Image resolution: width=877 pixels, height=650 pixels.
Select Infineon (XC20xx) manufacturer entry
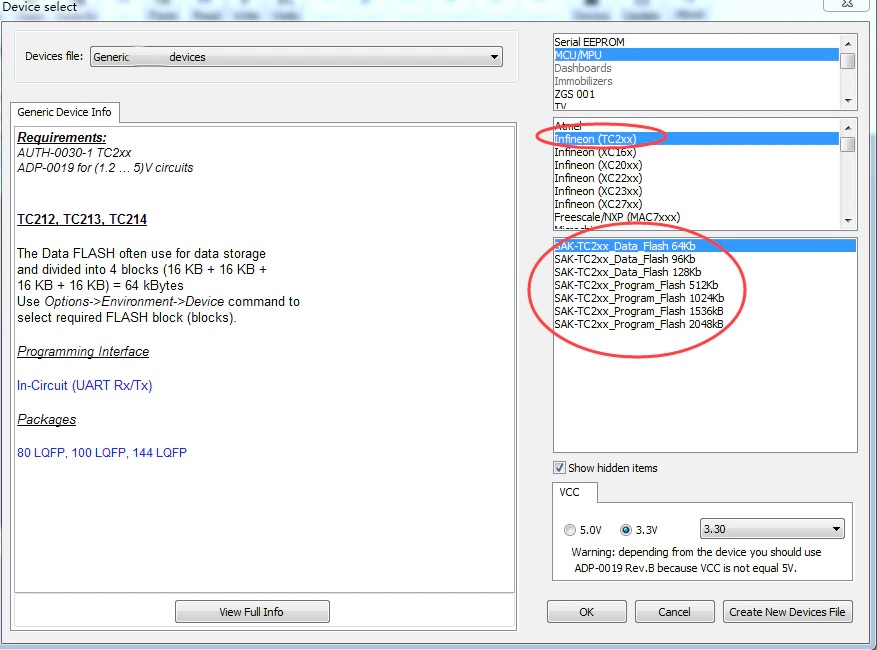[x=696, y=165]
